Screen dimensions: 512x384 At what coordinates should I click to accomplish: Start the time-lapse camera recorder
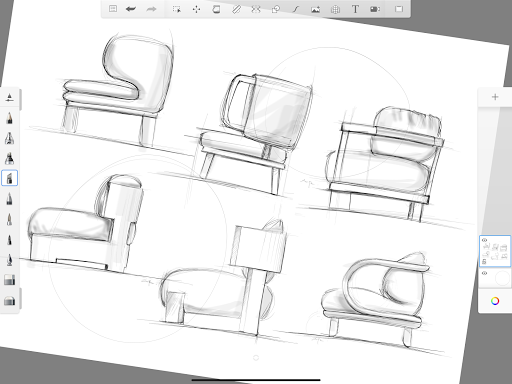375,9
